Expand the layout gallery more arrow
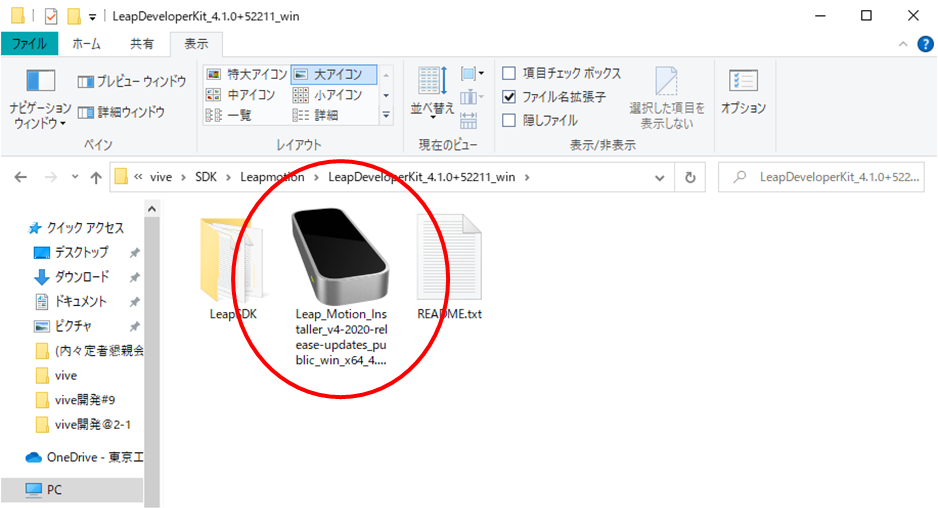Image resolution: width=938 pixels, height=508 pixels. 386,115
